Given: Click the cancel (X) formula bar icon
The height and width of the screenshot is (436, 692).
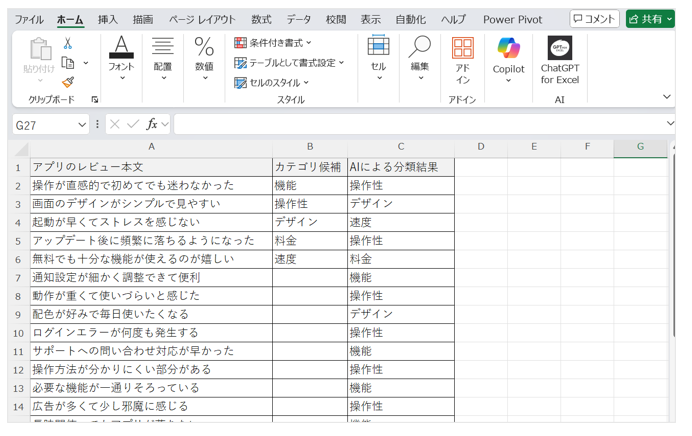Looking at the screenshot, I should coord(115,124).
